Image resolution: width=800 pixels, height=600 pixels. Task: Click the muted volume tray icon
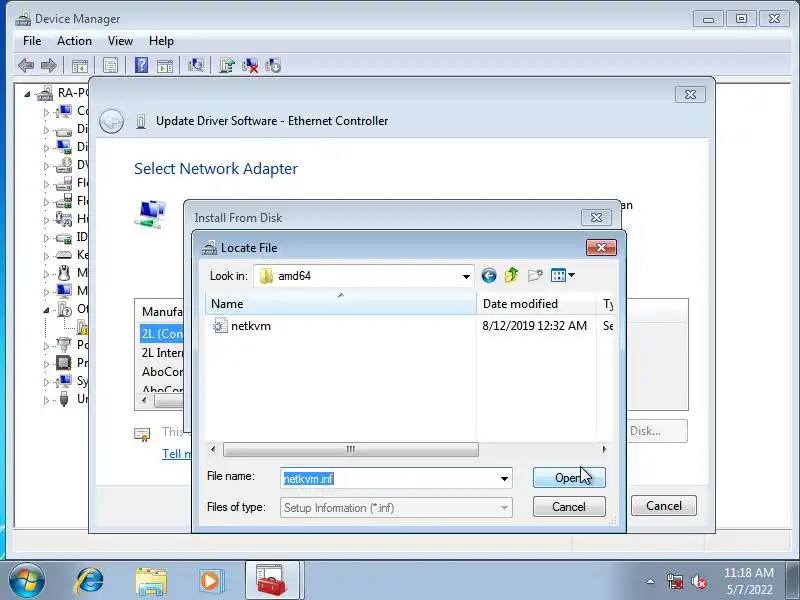tap(698, 581)
